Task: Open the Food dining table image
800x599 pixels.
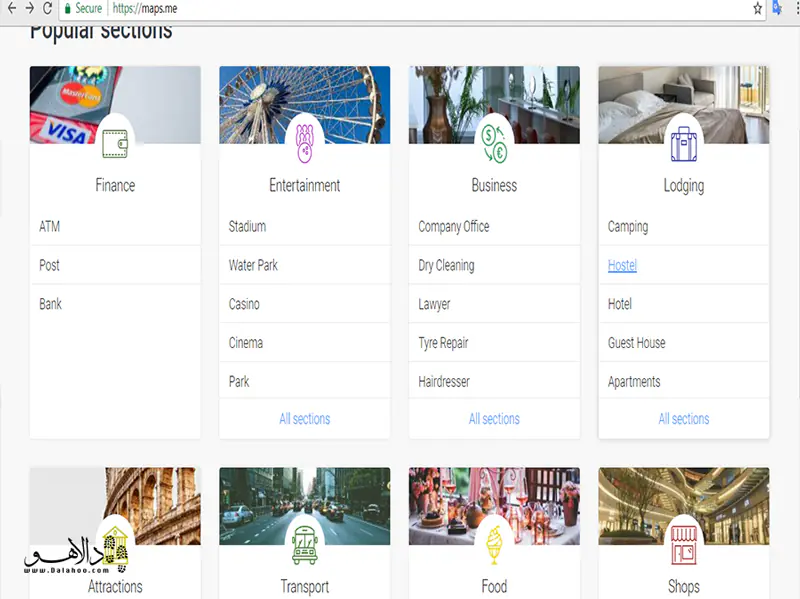Action: click(494, 506)
